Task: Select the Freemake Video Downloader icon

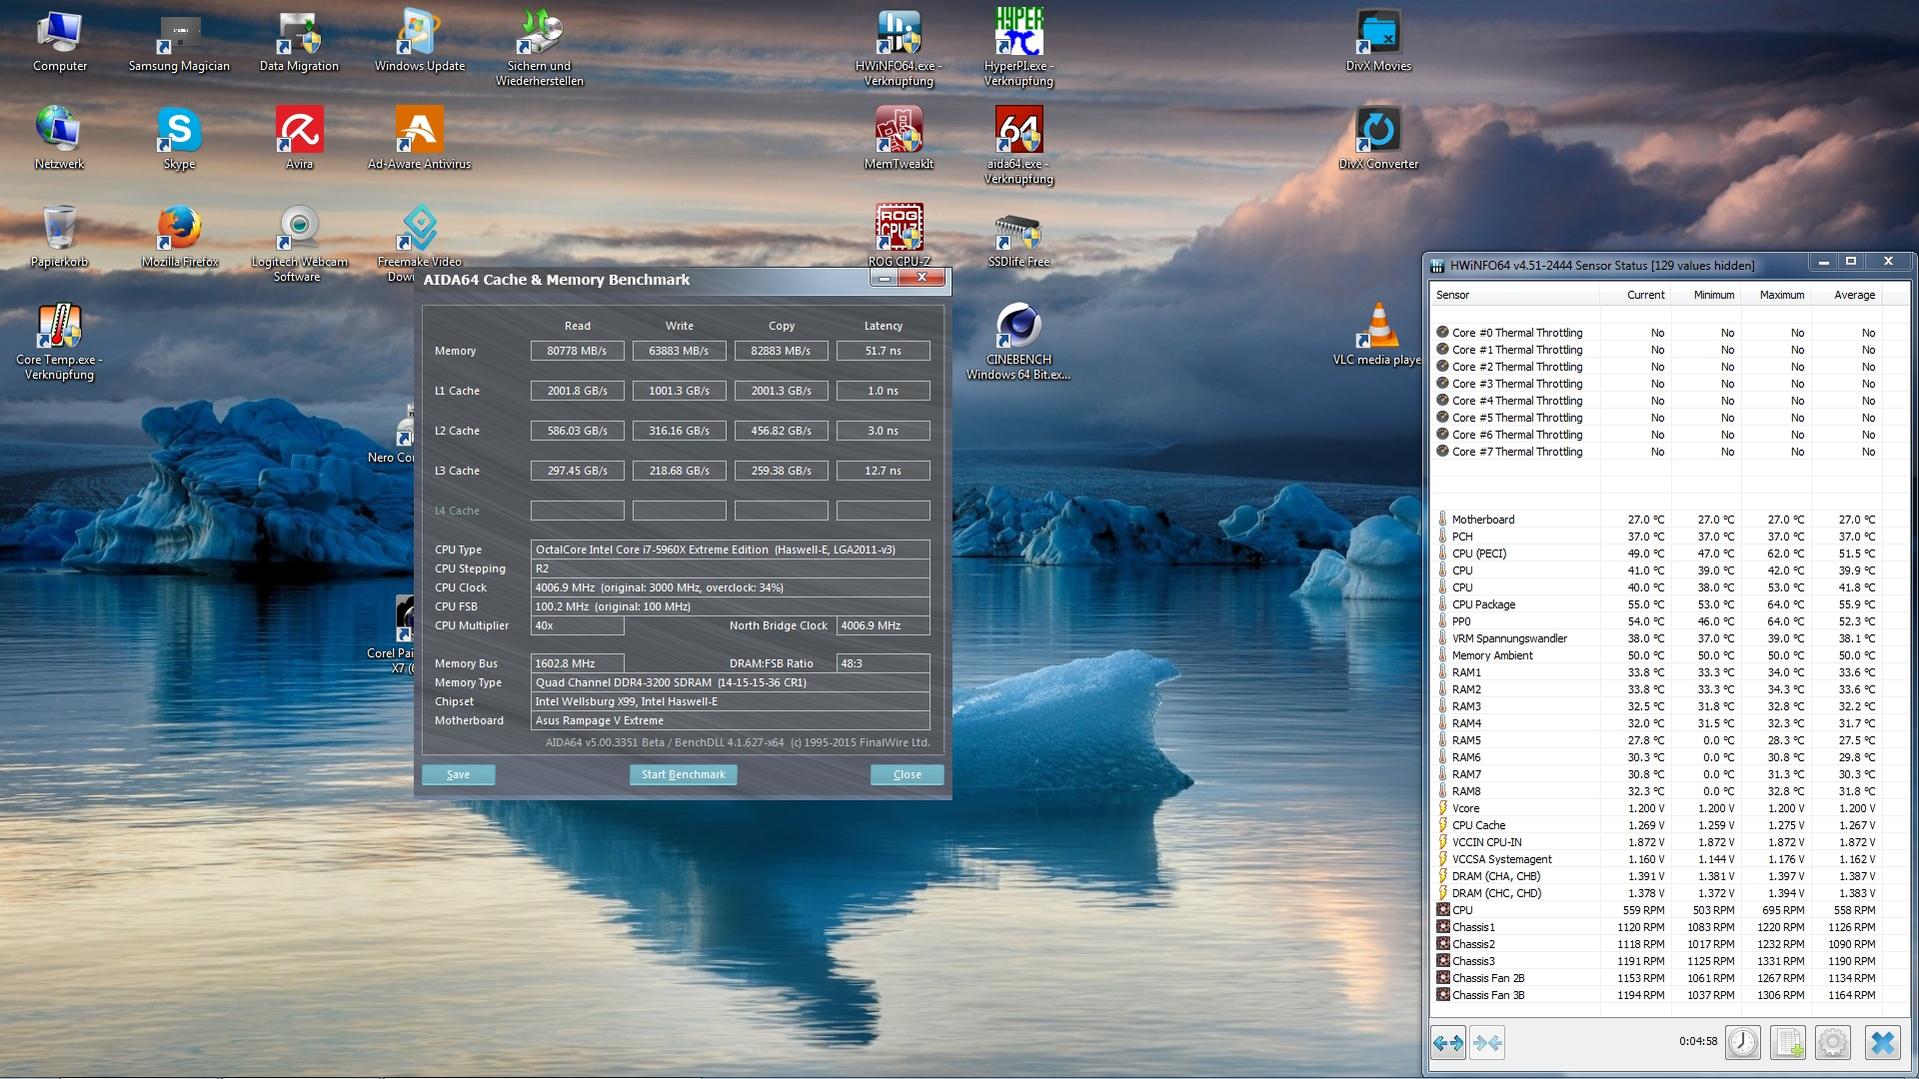Action: tap(419, 236)
